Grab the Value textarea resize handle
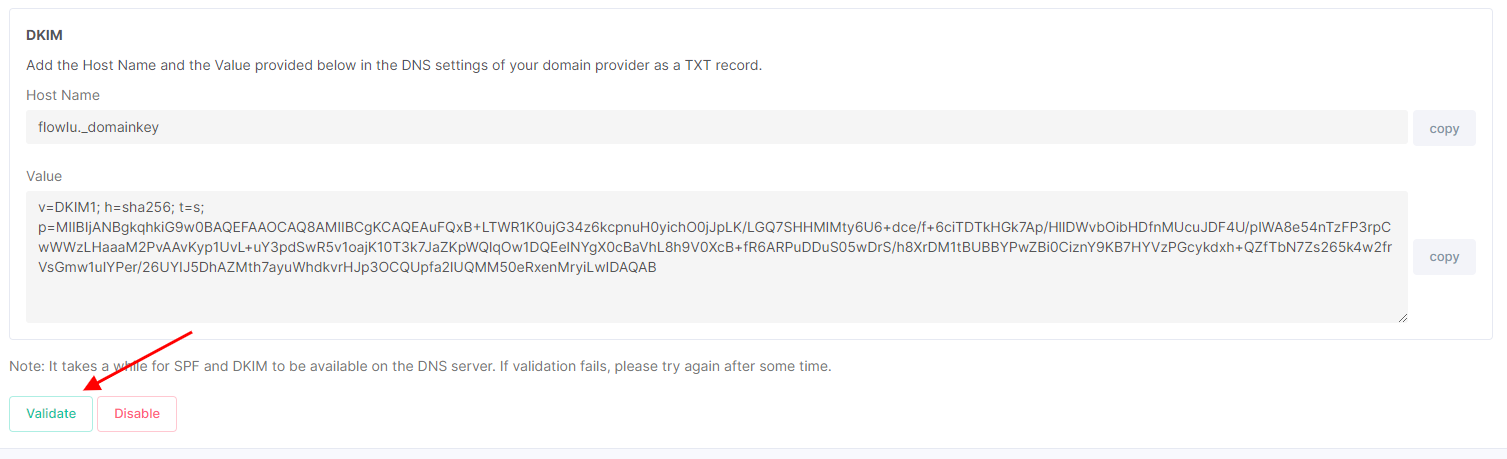The height and width of the screenshot is (459, 1507). tap(1402, 317)
